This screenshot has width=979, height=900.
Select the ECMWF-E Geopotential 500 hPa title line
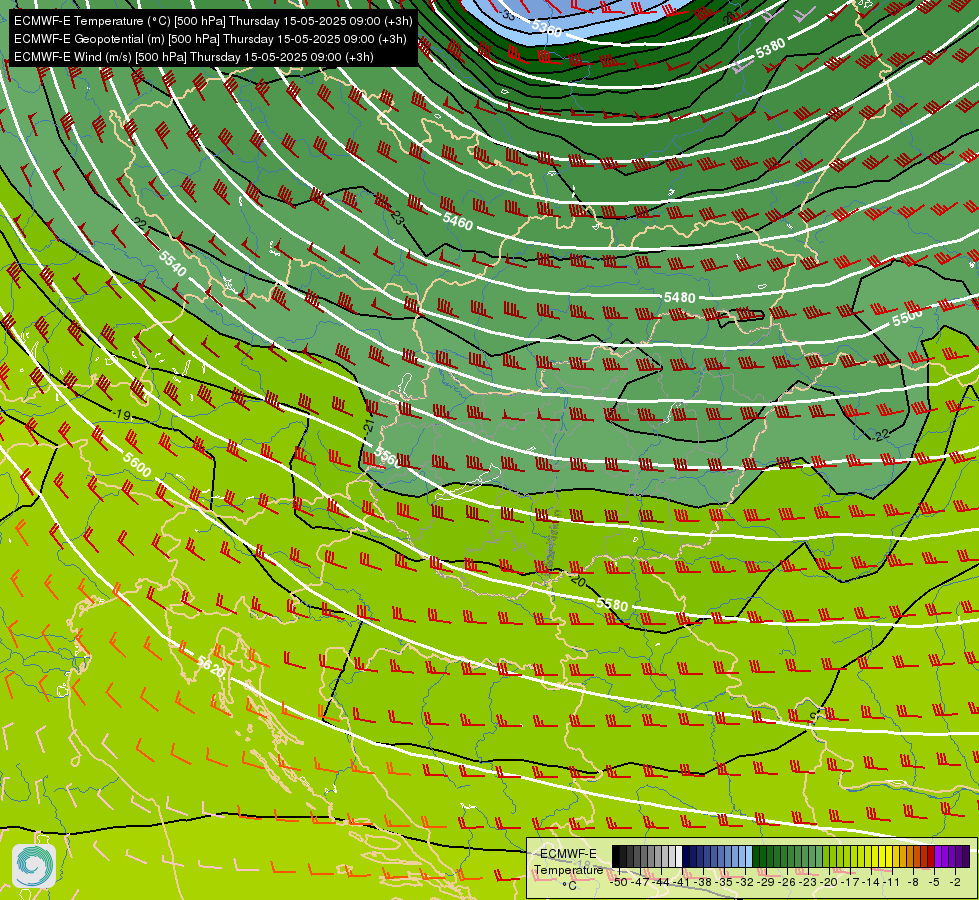[210, 39]
